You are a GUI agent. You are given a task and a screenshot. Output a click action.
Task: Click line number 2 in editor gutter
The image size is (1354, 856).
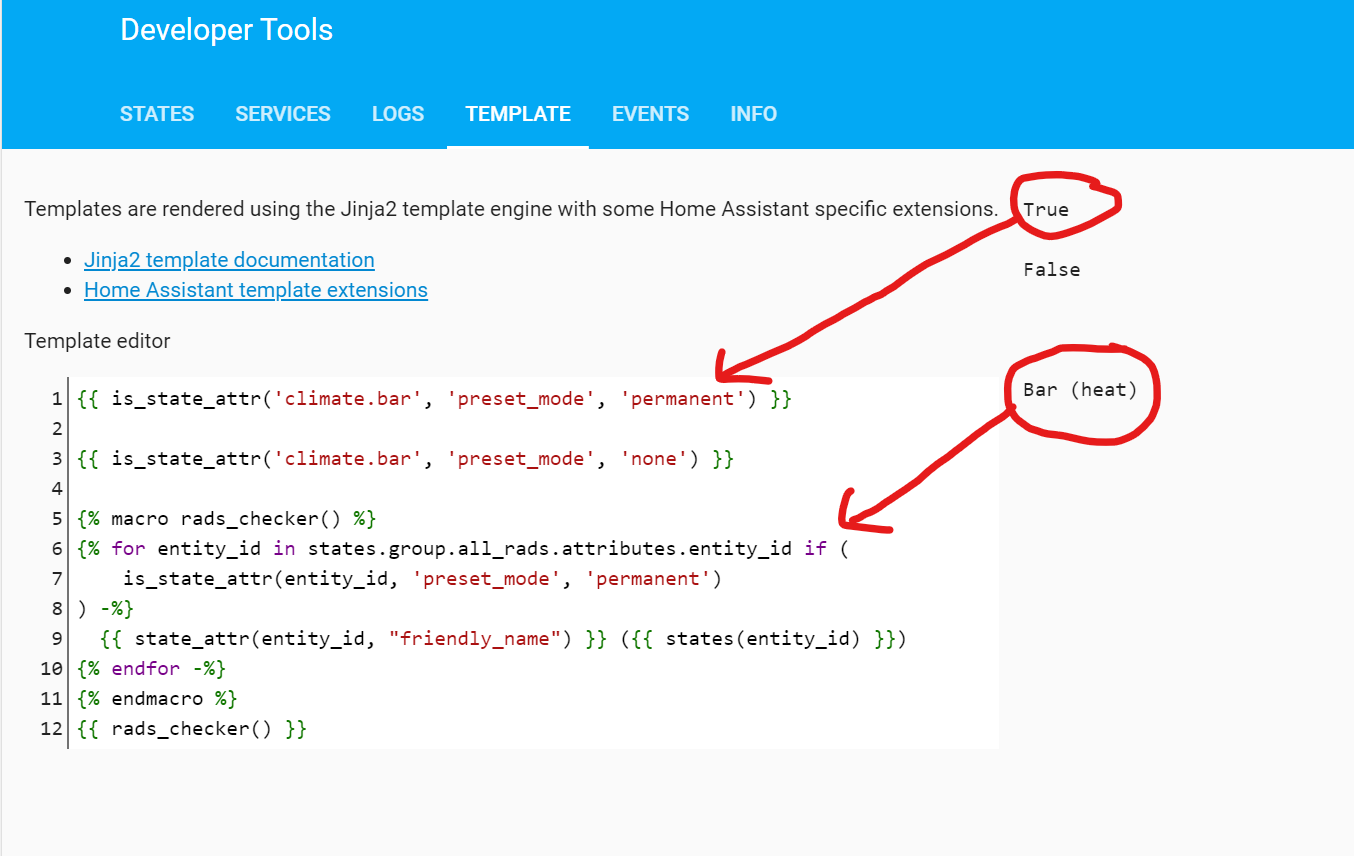pyautogui.click(x=56, y=429)
